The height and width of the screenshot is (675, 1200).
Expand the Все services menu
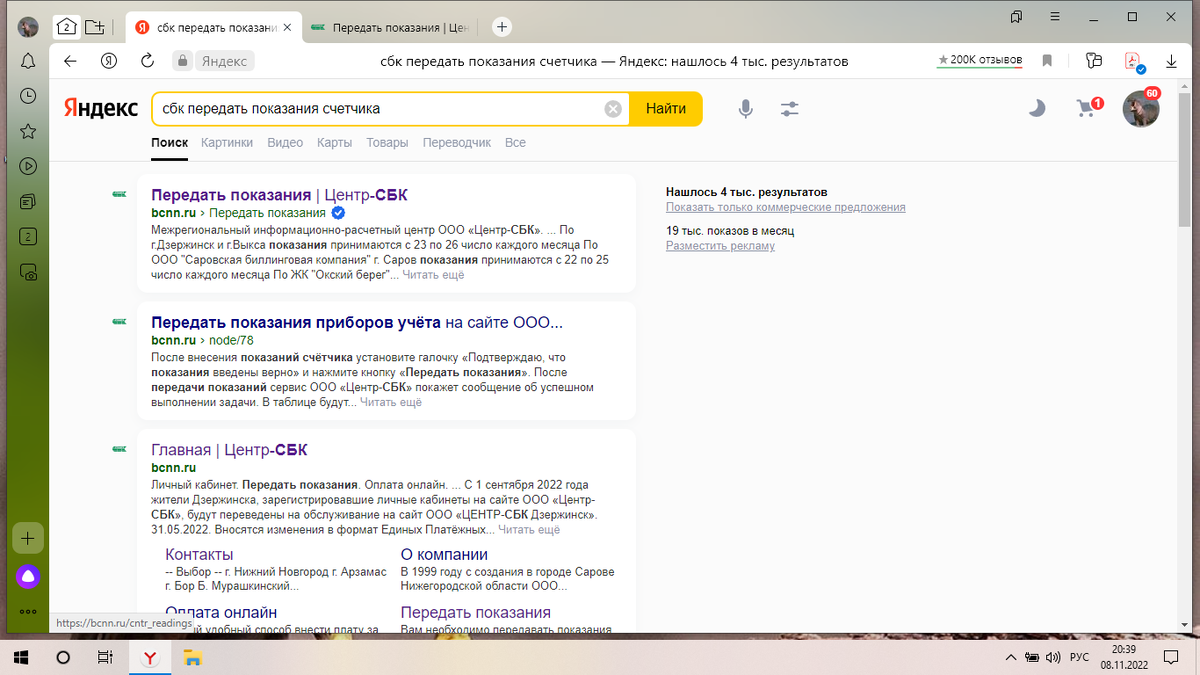[x=515, y=143]
